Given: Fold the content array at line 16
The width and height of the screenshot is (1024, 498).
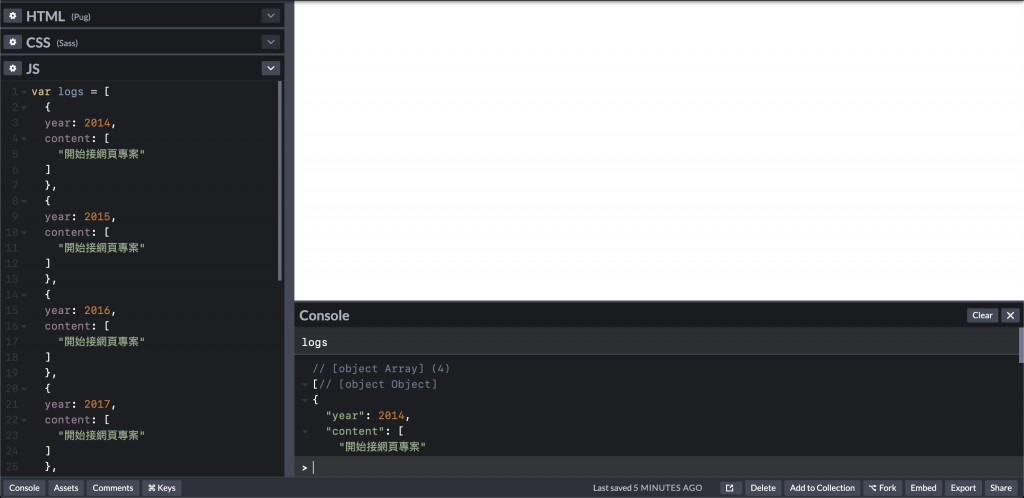Looking at the screenshot, I should 24,326.
